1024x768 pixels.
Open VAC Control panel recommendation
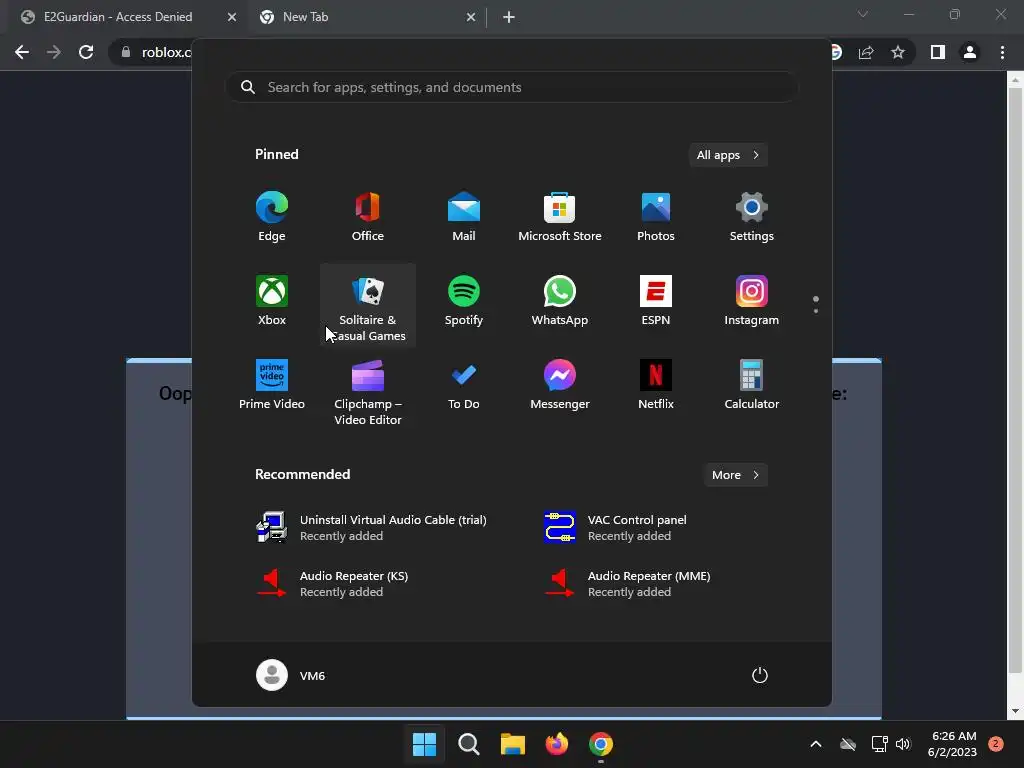[616, 528]
